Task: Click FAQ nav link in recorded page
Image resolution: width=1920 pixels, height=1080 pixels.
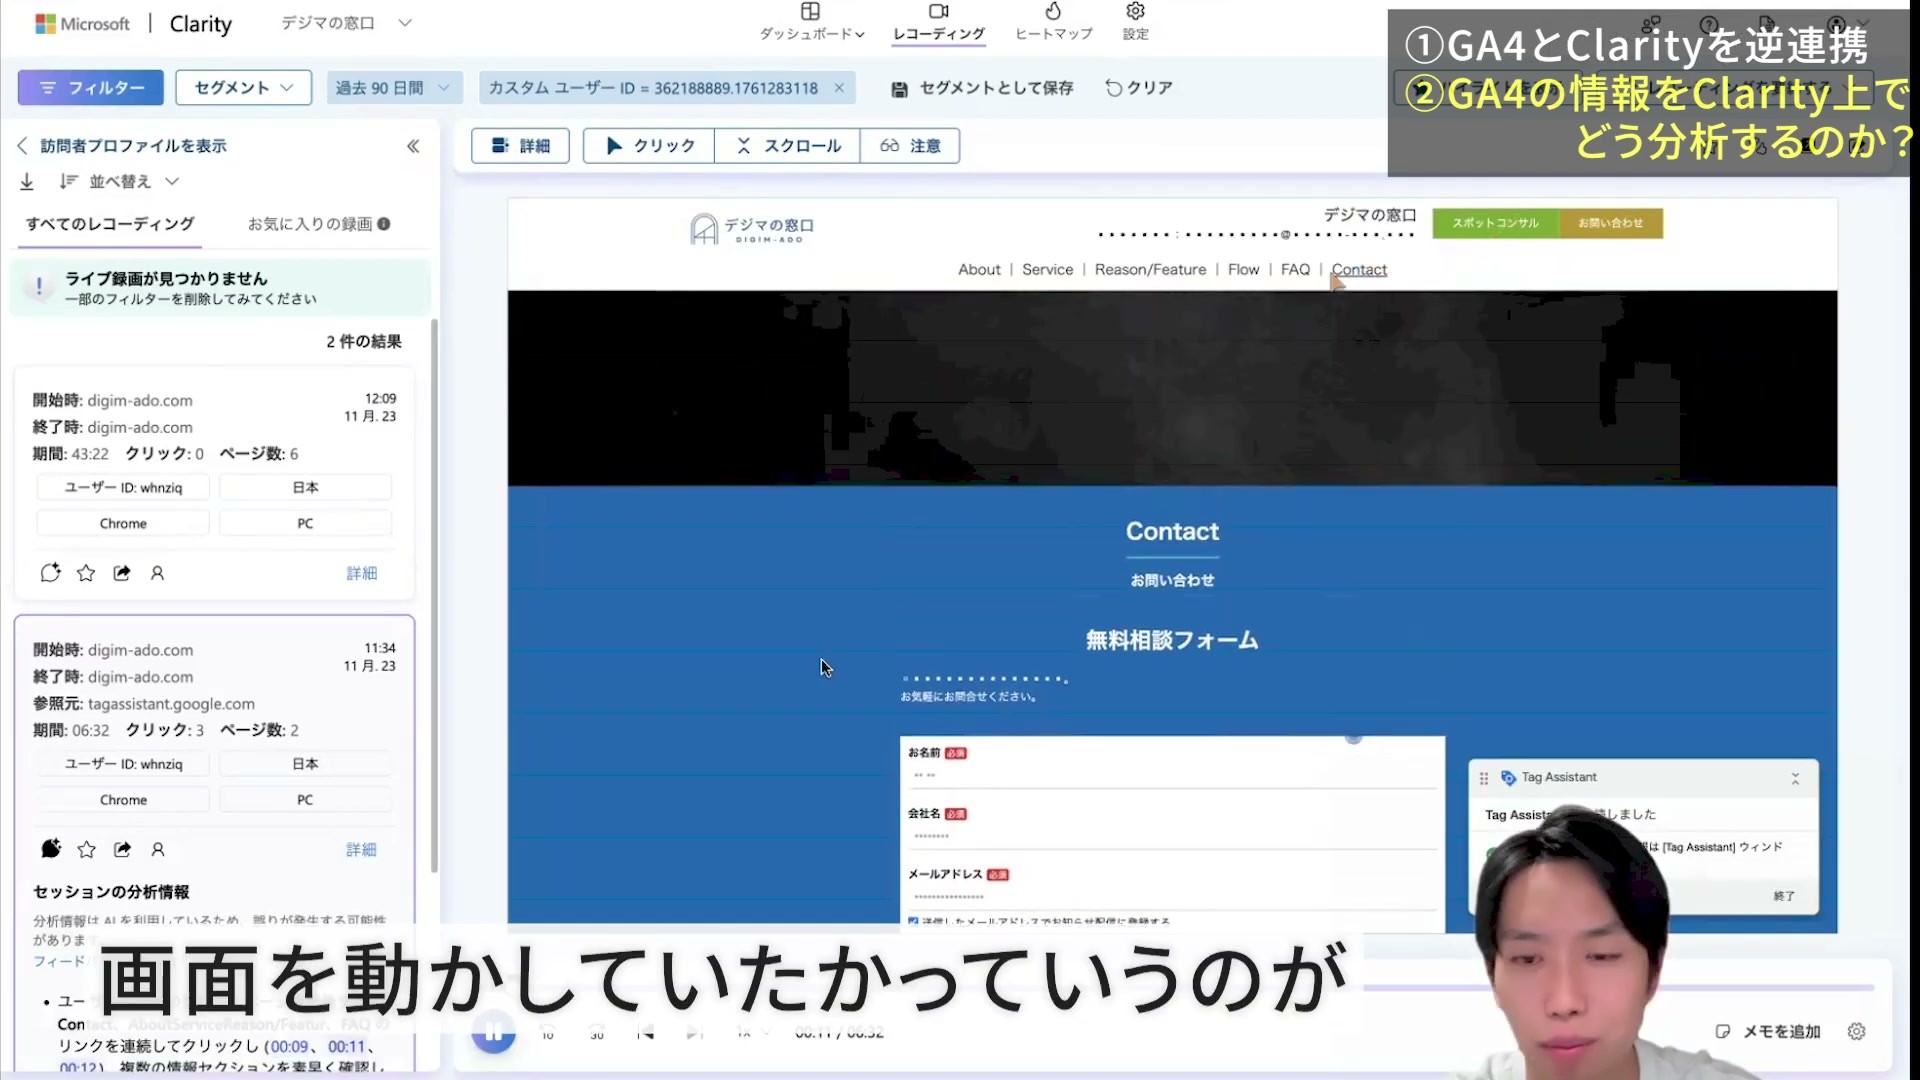Action: [1295, 270]
